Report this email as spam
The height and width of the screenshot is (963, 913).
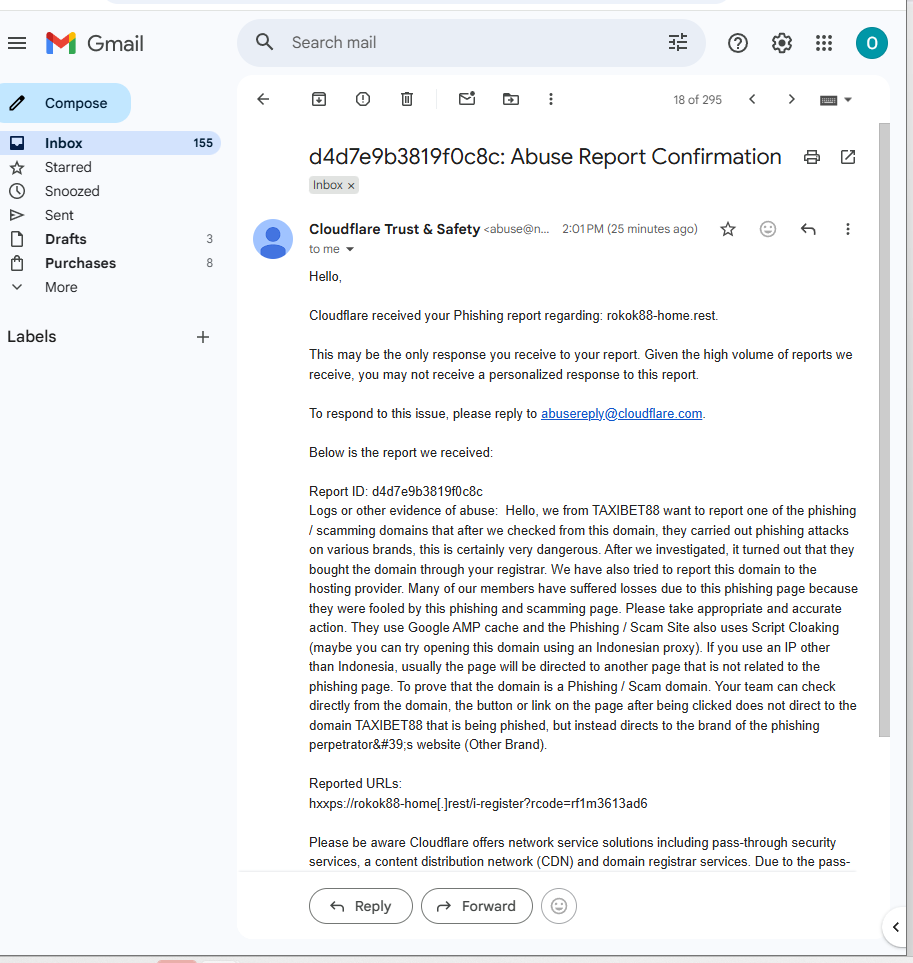click(x=363, y=99)
